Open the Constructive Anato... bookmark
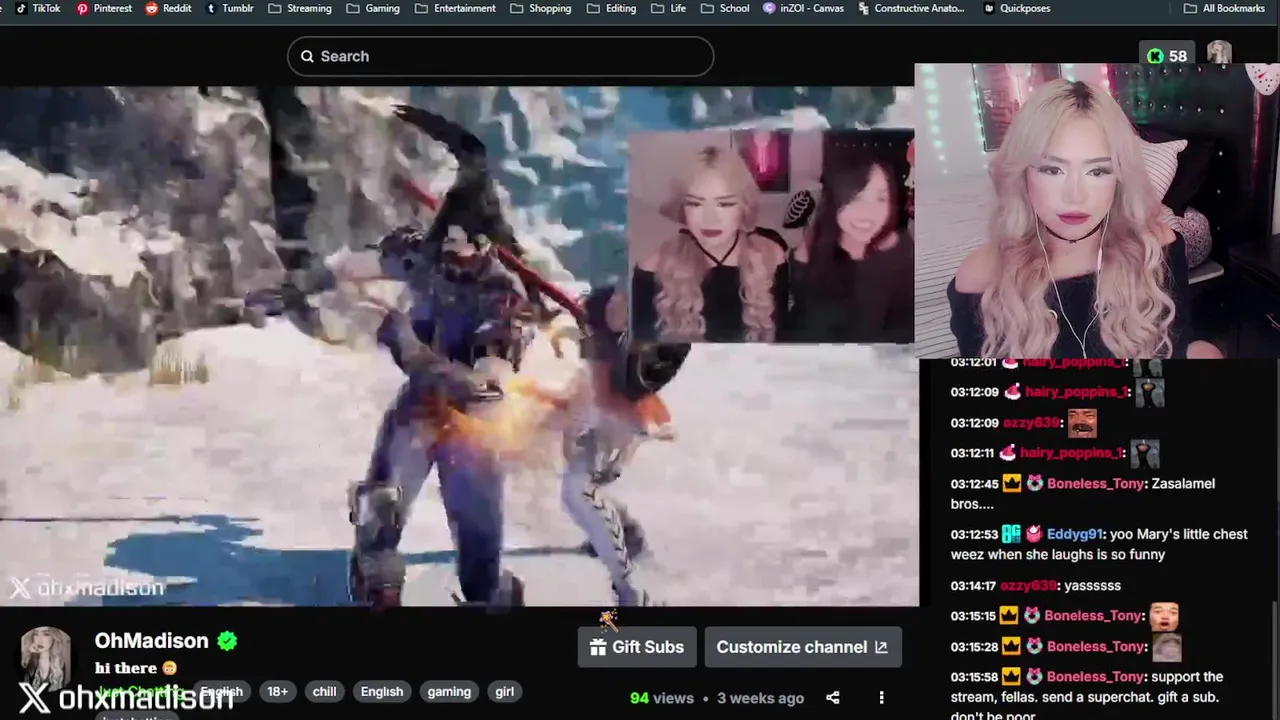This screenshot has width=1280, height=720. pos(911,8)
